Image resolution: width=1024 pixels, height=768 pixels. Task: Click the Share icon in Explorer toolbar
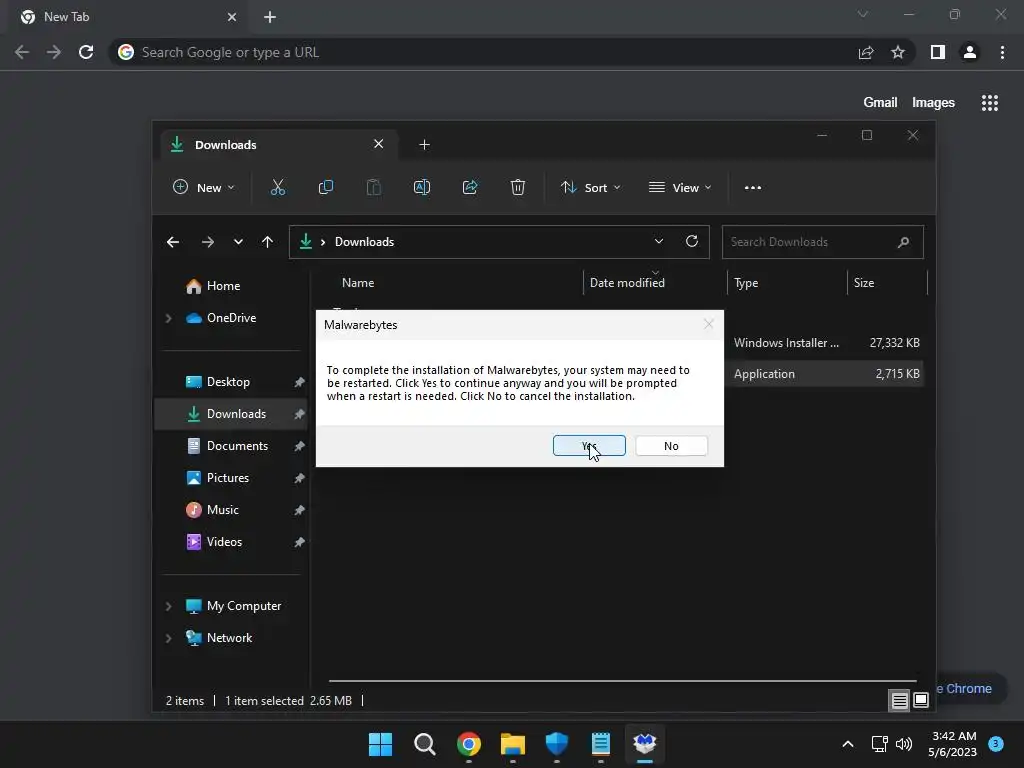[470, 187]
